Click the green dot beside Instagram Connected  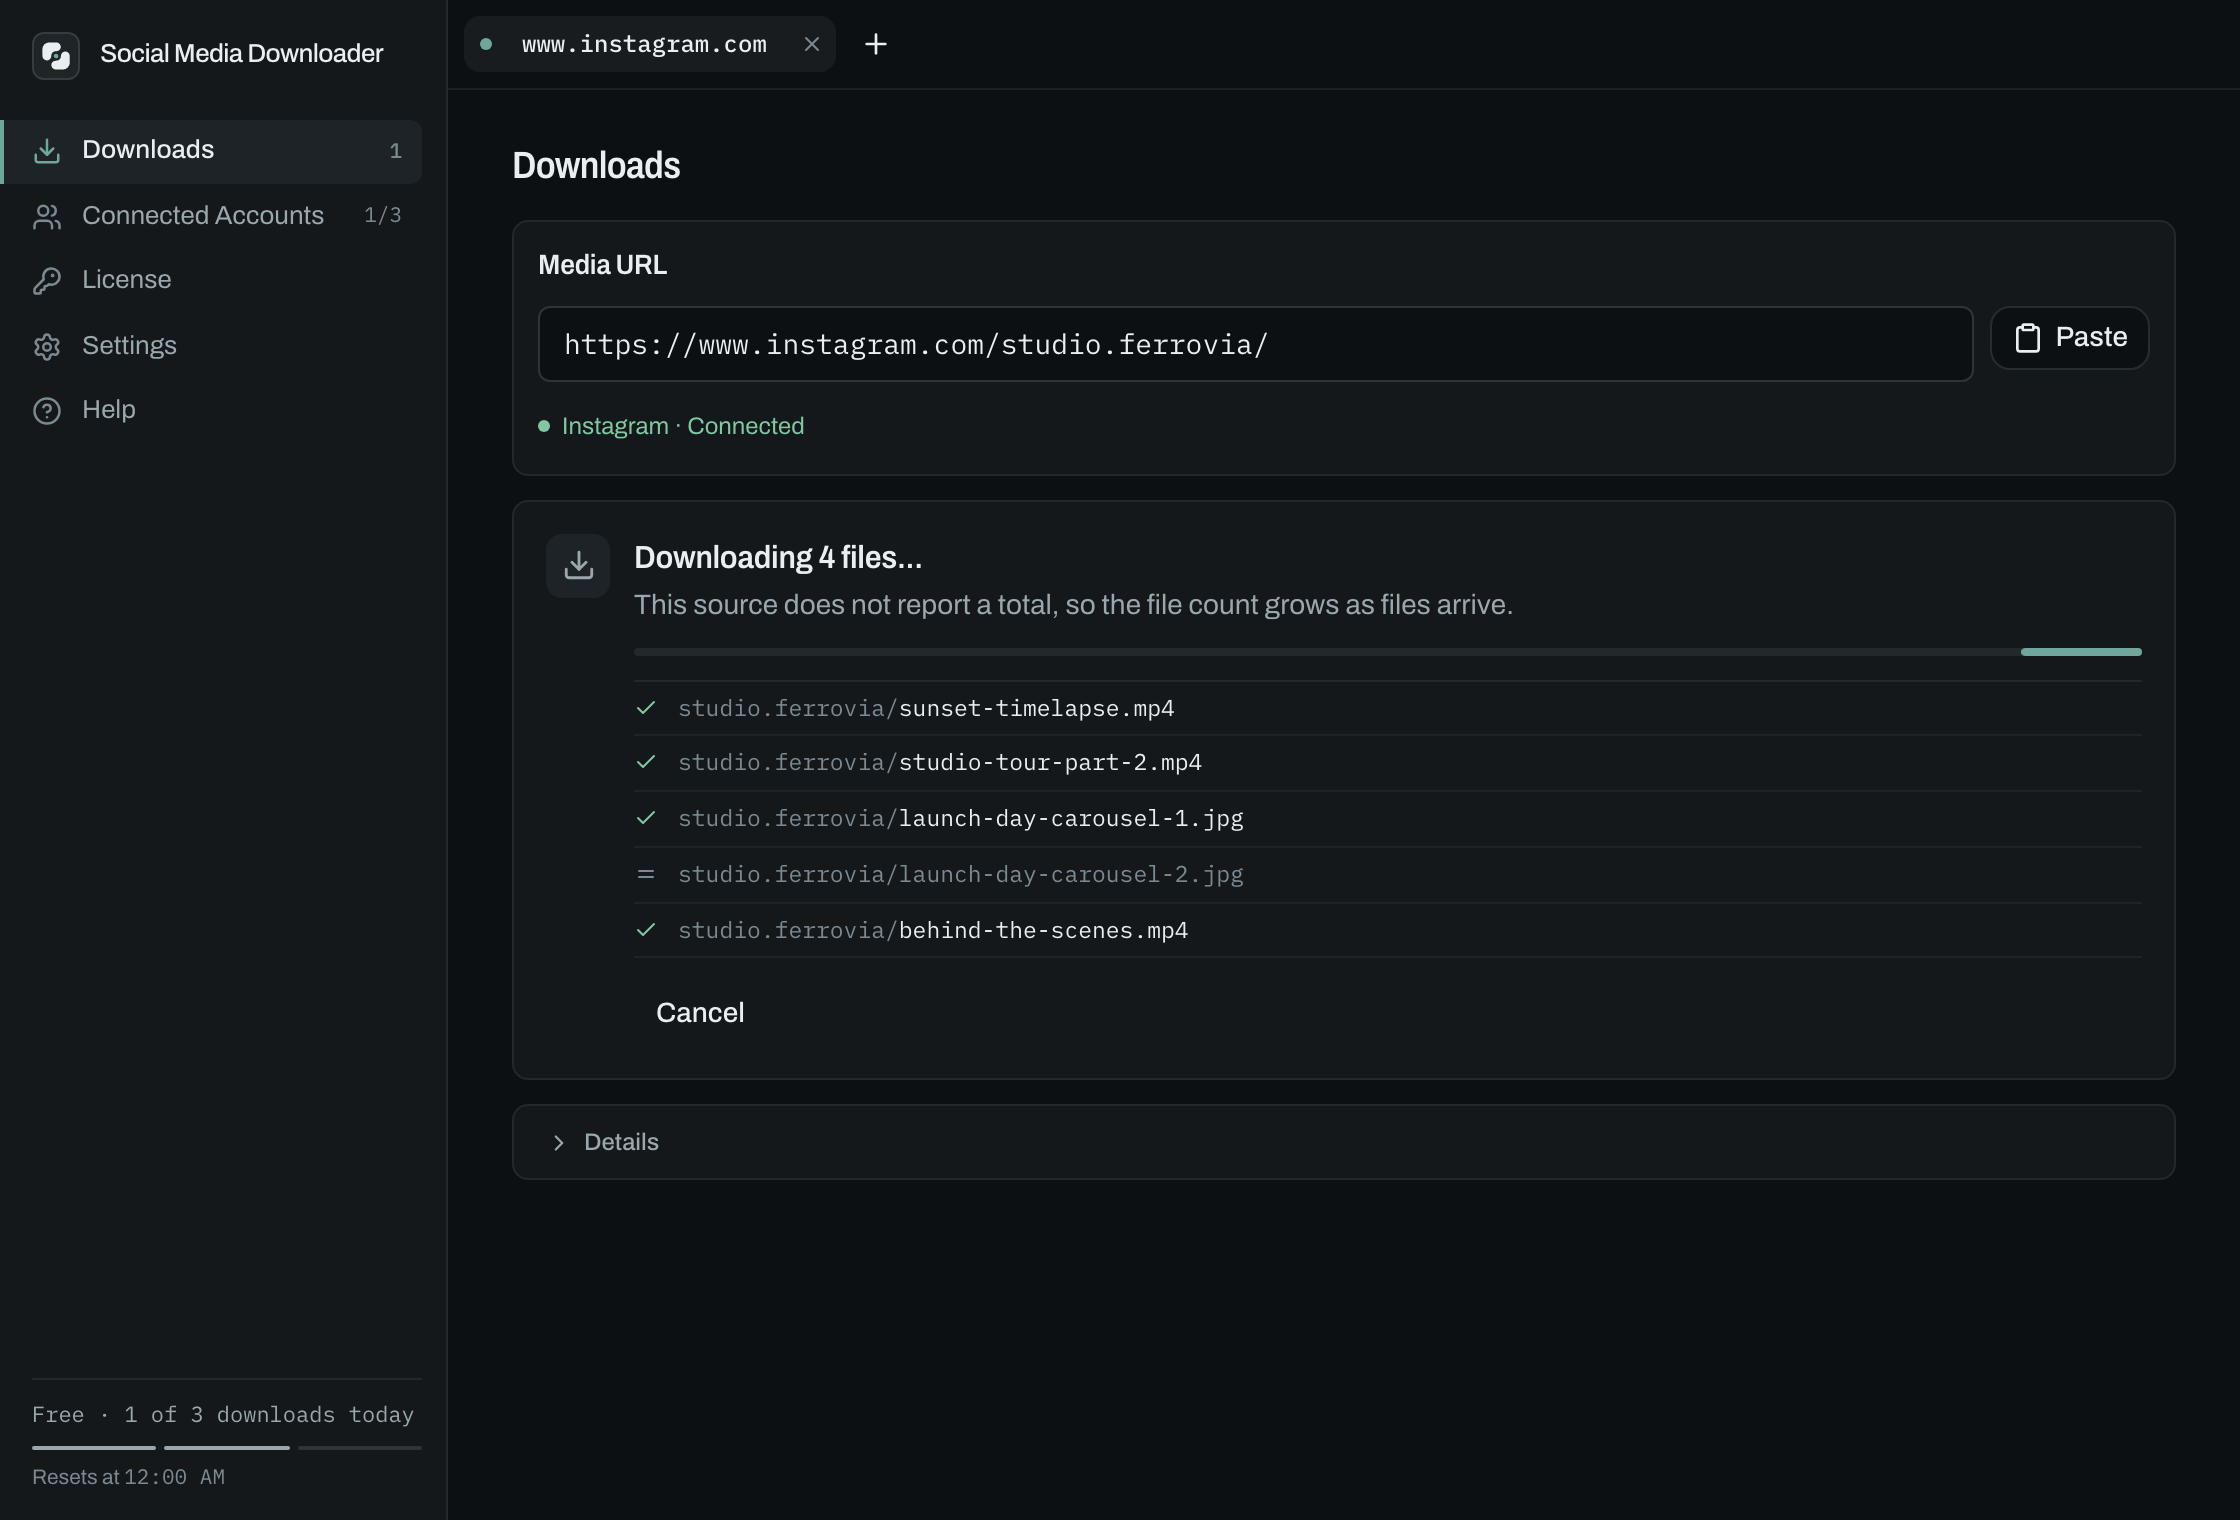(x=544, y=426)
